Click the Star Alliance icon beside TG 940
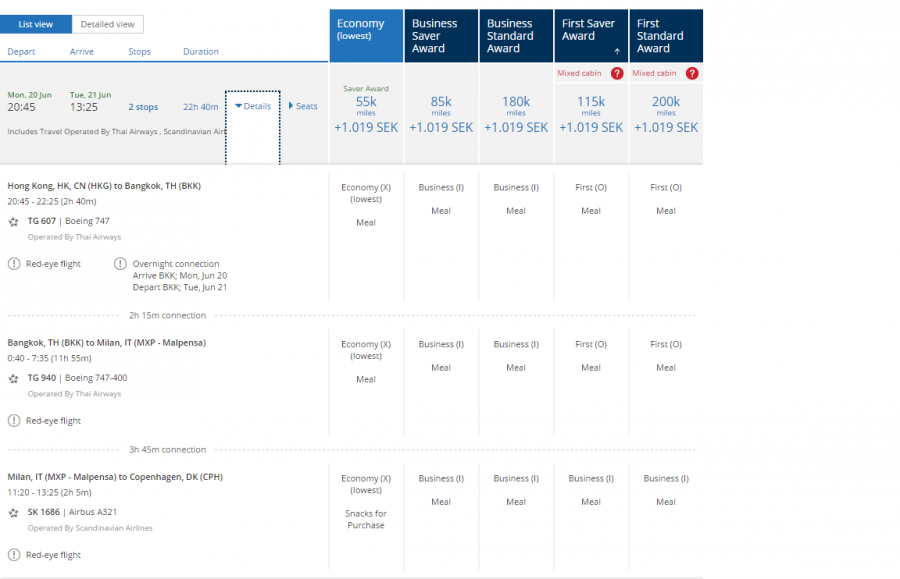This screenshot has height=579, width=900. (x=14, y=379)
